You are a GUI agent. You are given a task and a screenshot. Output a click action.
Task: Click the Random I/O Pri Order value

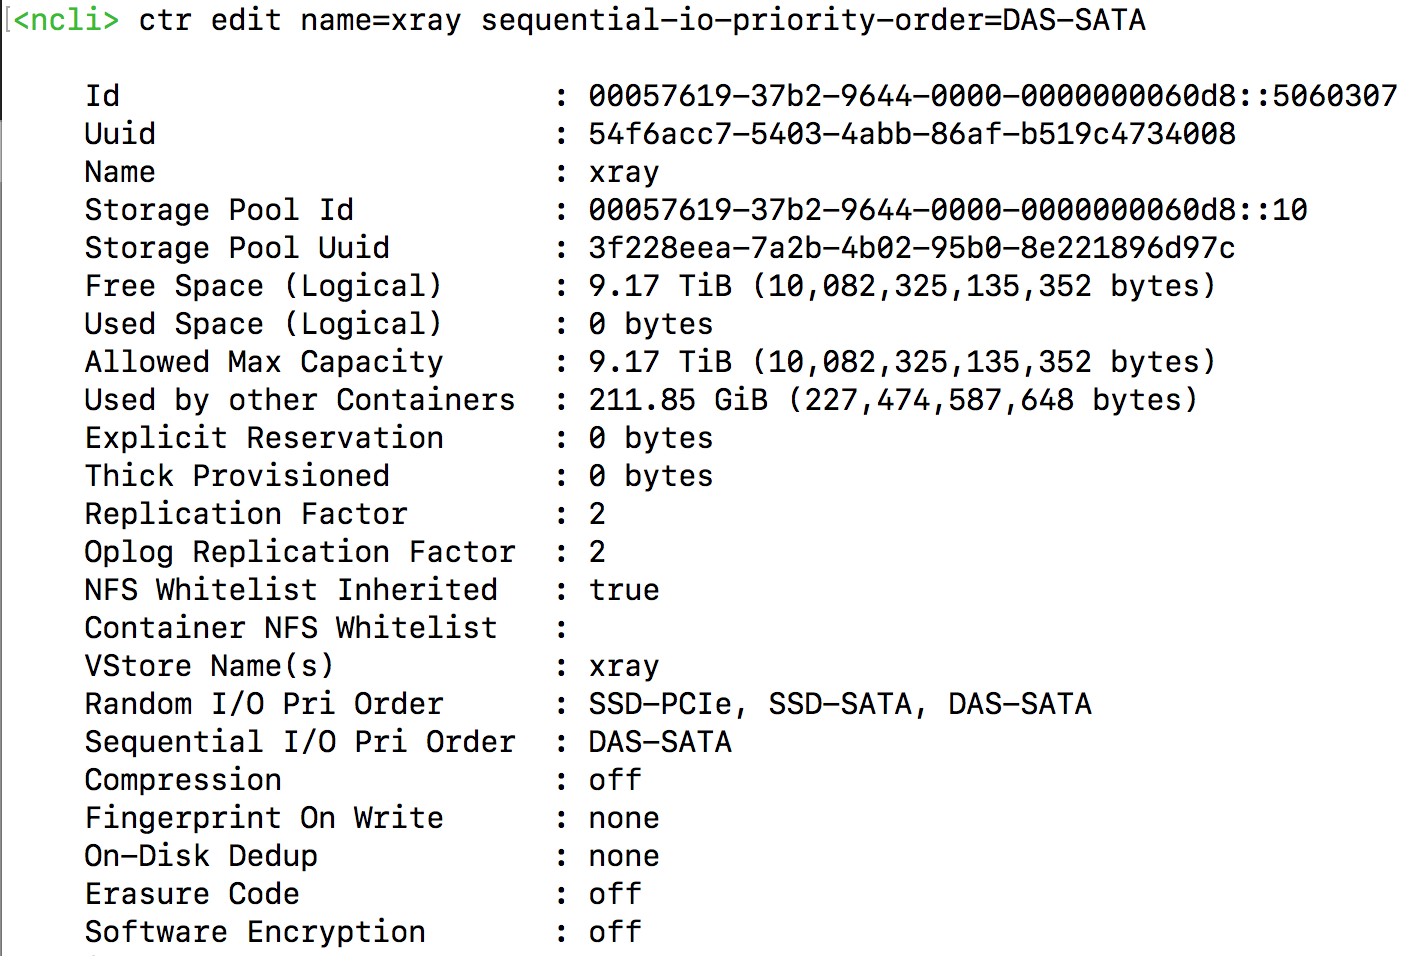pos(839,704)
